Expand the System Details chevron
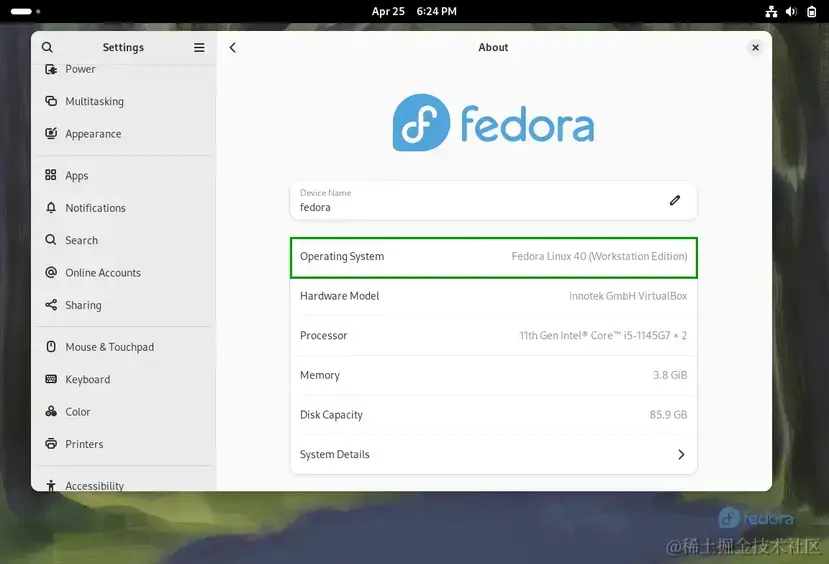The width and height of the screenshot is (829, 564). tap(681, 455)
